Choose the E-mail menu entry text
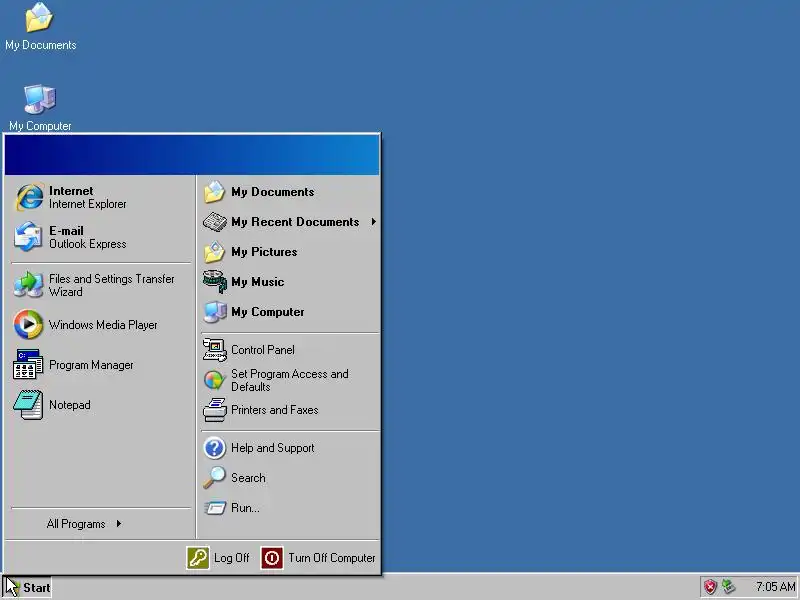This screenshot has width=800, height=600. (66, 231)
